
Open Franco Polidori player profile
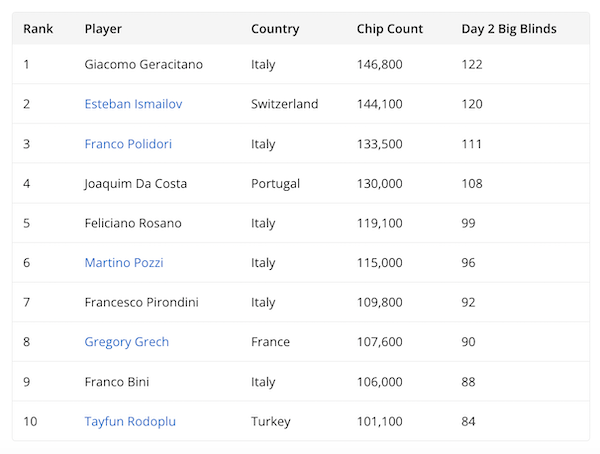tap(128, 144)
